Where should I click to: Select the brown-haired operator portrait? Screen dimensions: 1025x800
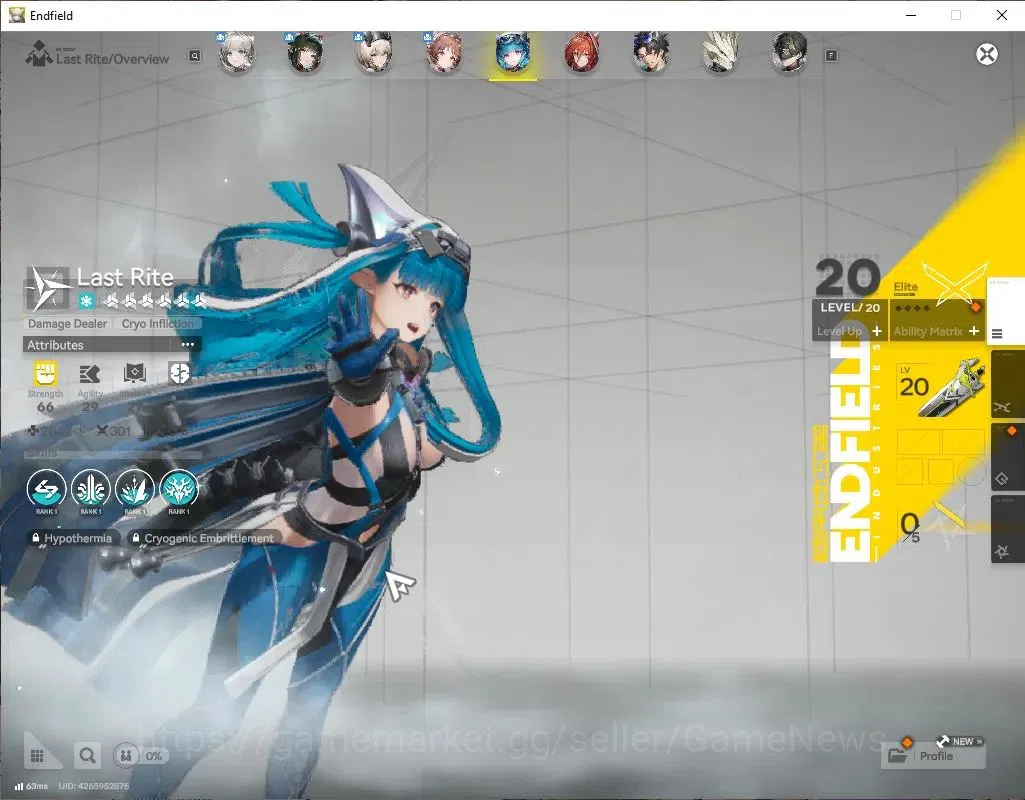pos(443,52)
